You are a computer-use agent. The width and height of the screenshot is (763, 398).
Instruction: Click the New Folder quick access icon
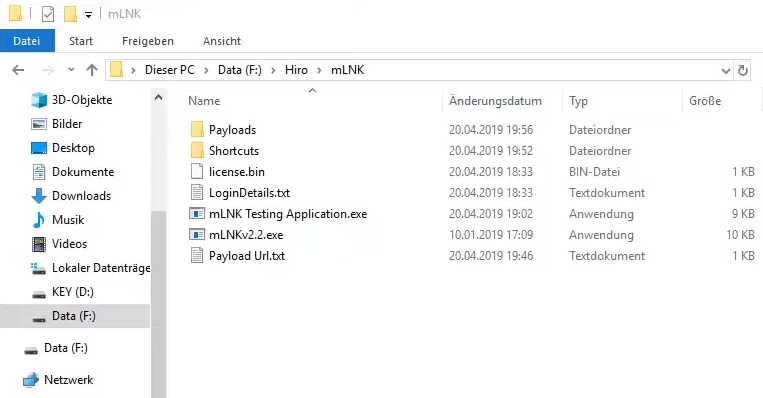[x=71, y=14]
